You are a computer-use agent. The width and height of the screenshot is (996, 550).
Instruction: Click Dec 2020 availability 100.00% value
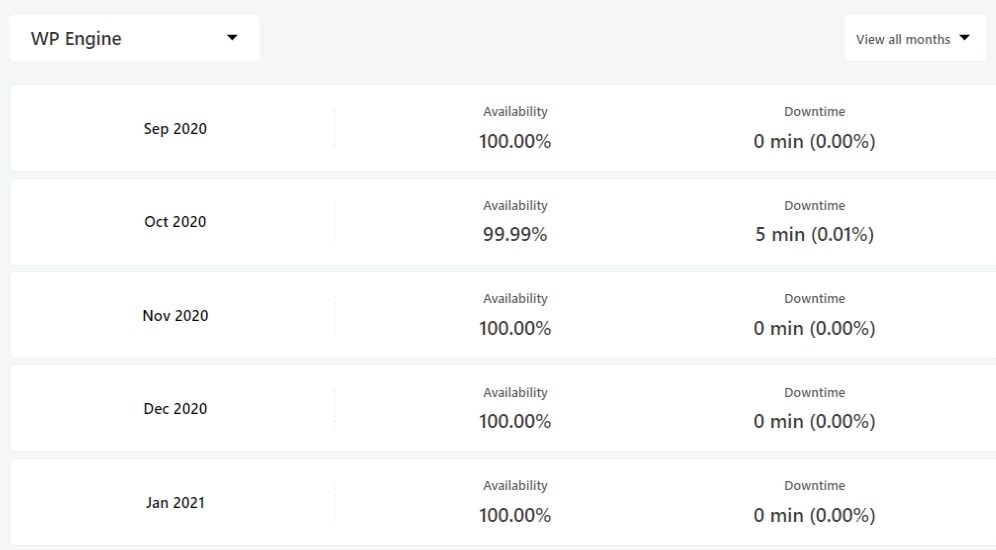point(515,421)
